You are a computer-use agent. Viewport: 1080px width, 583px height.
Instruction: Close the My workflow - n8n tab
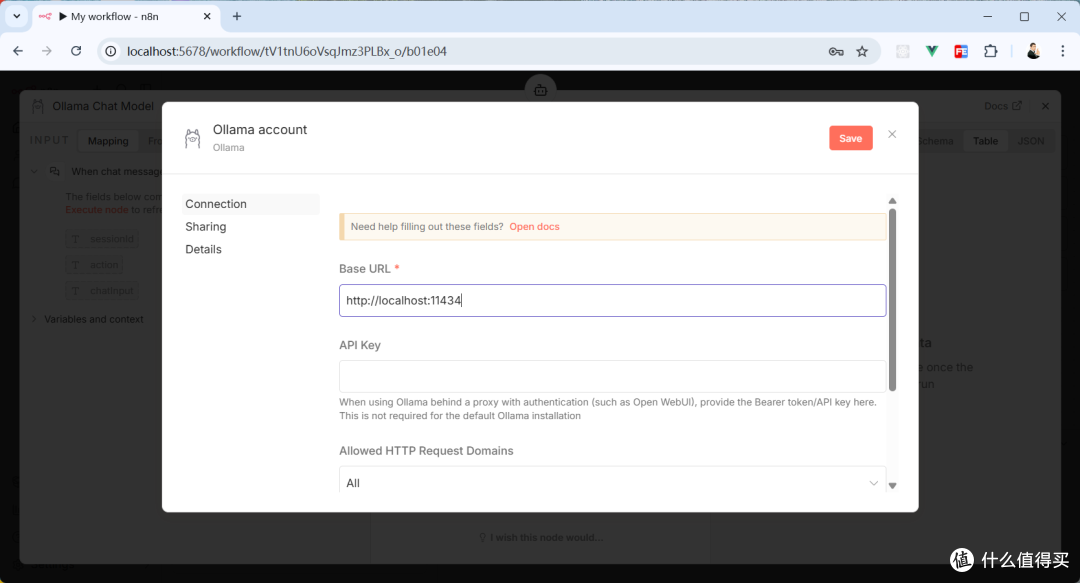coord(207,17)
